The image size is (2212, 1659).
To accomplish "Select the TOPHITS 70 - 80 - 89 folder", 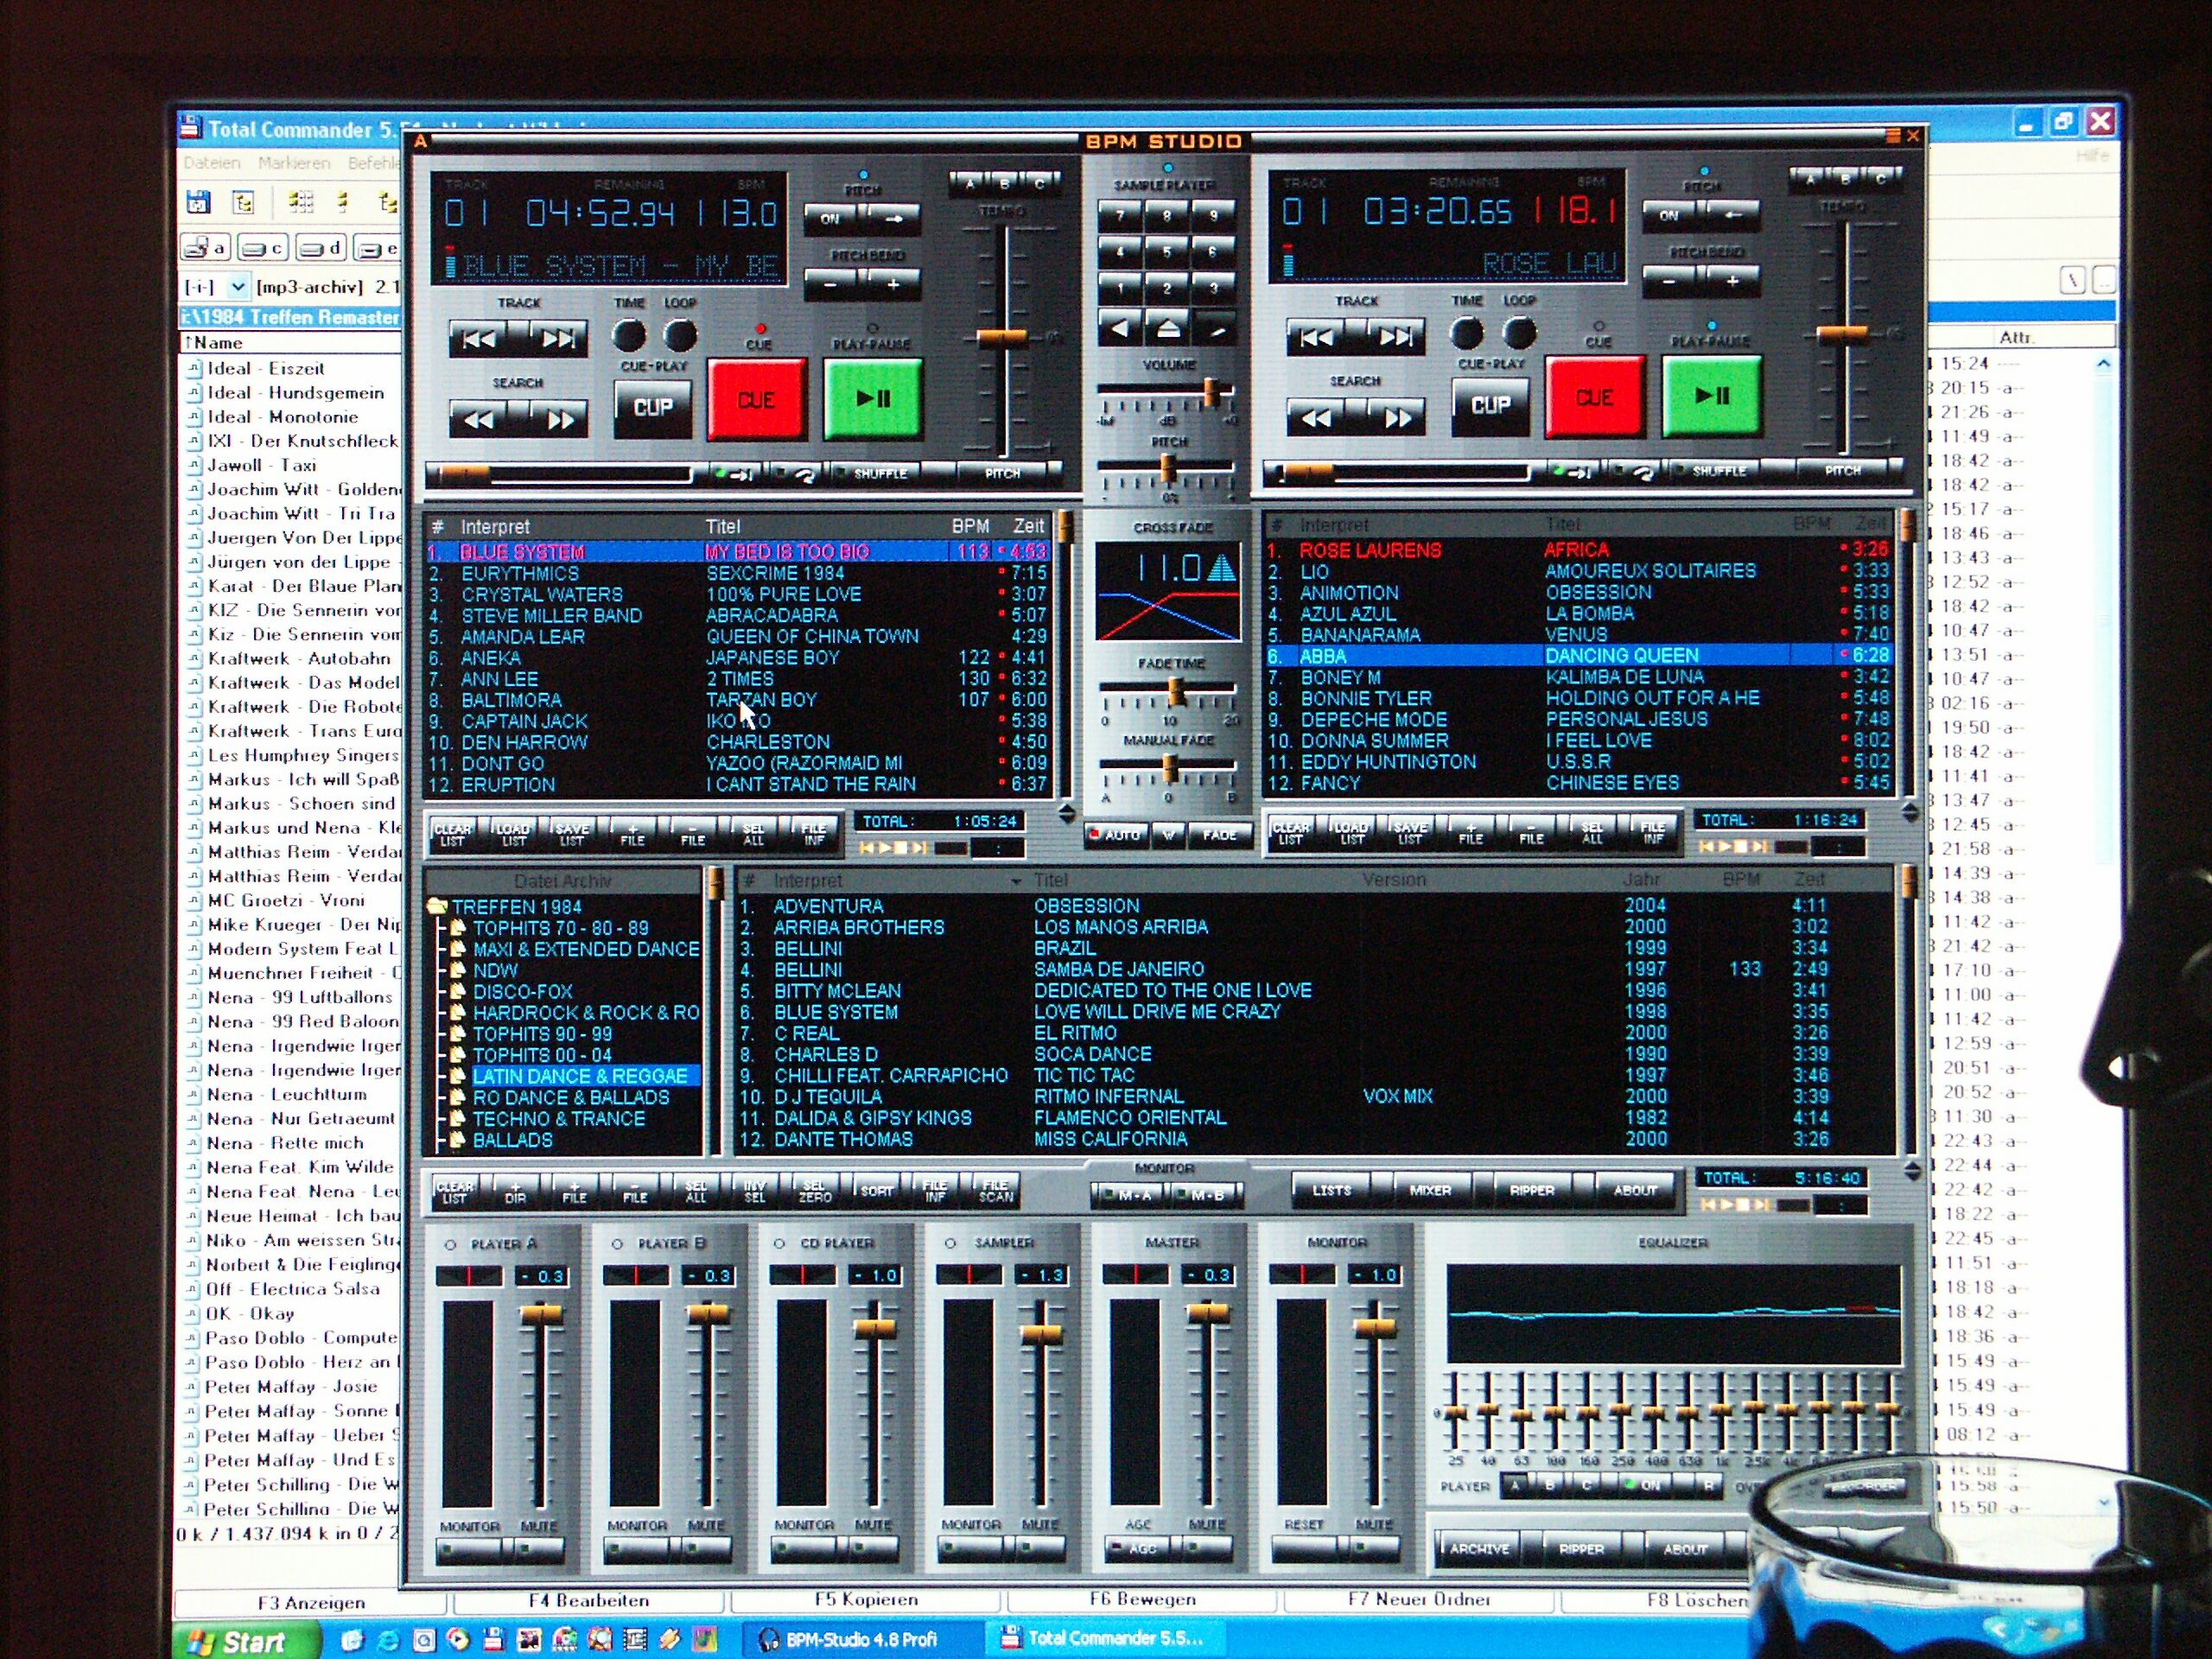I will coord(560,928).
